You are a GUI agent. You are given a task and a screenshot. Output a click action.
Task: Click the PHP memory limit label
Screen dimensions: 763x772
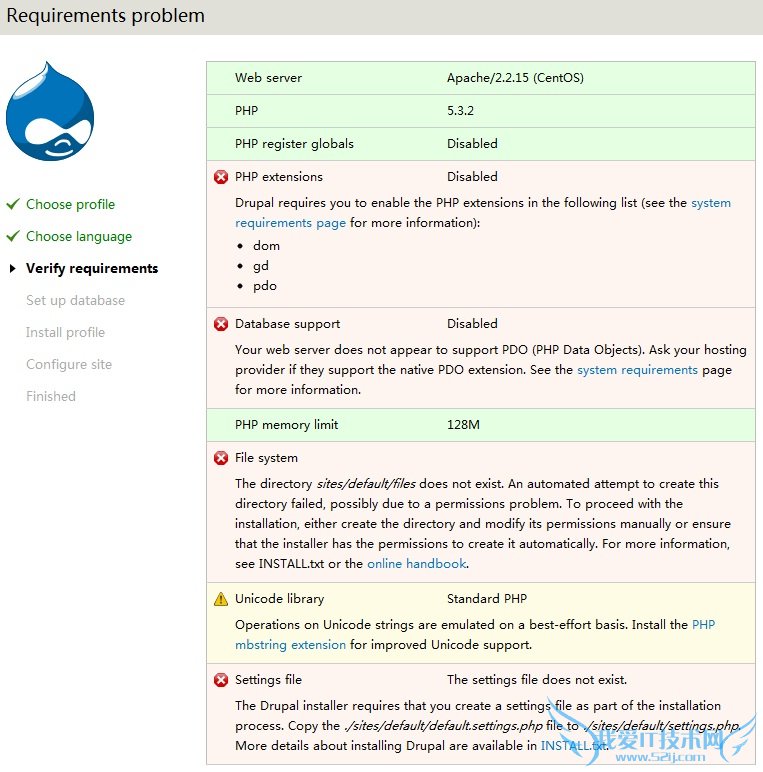tap(286, 425)
